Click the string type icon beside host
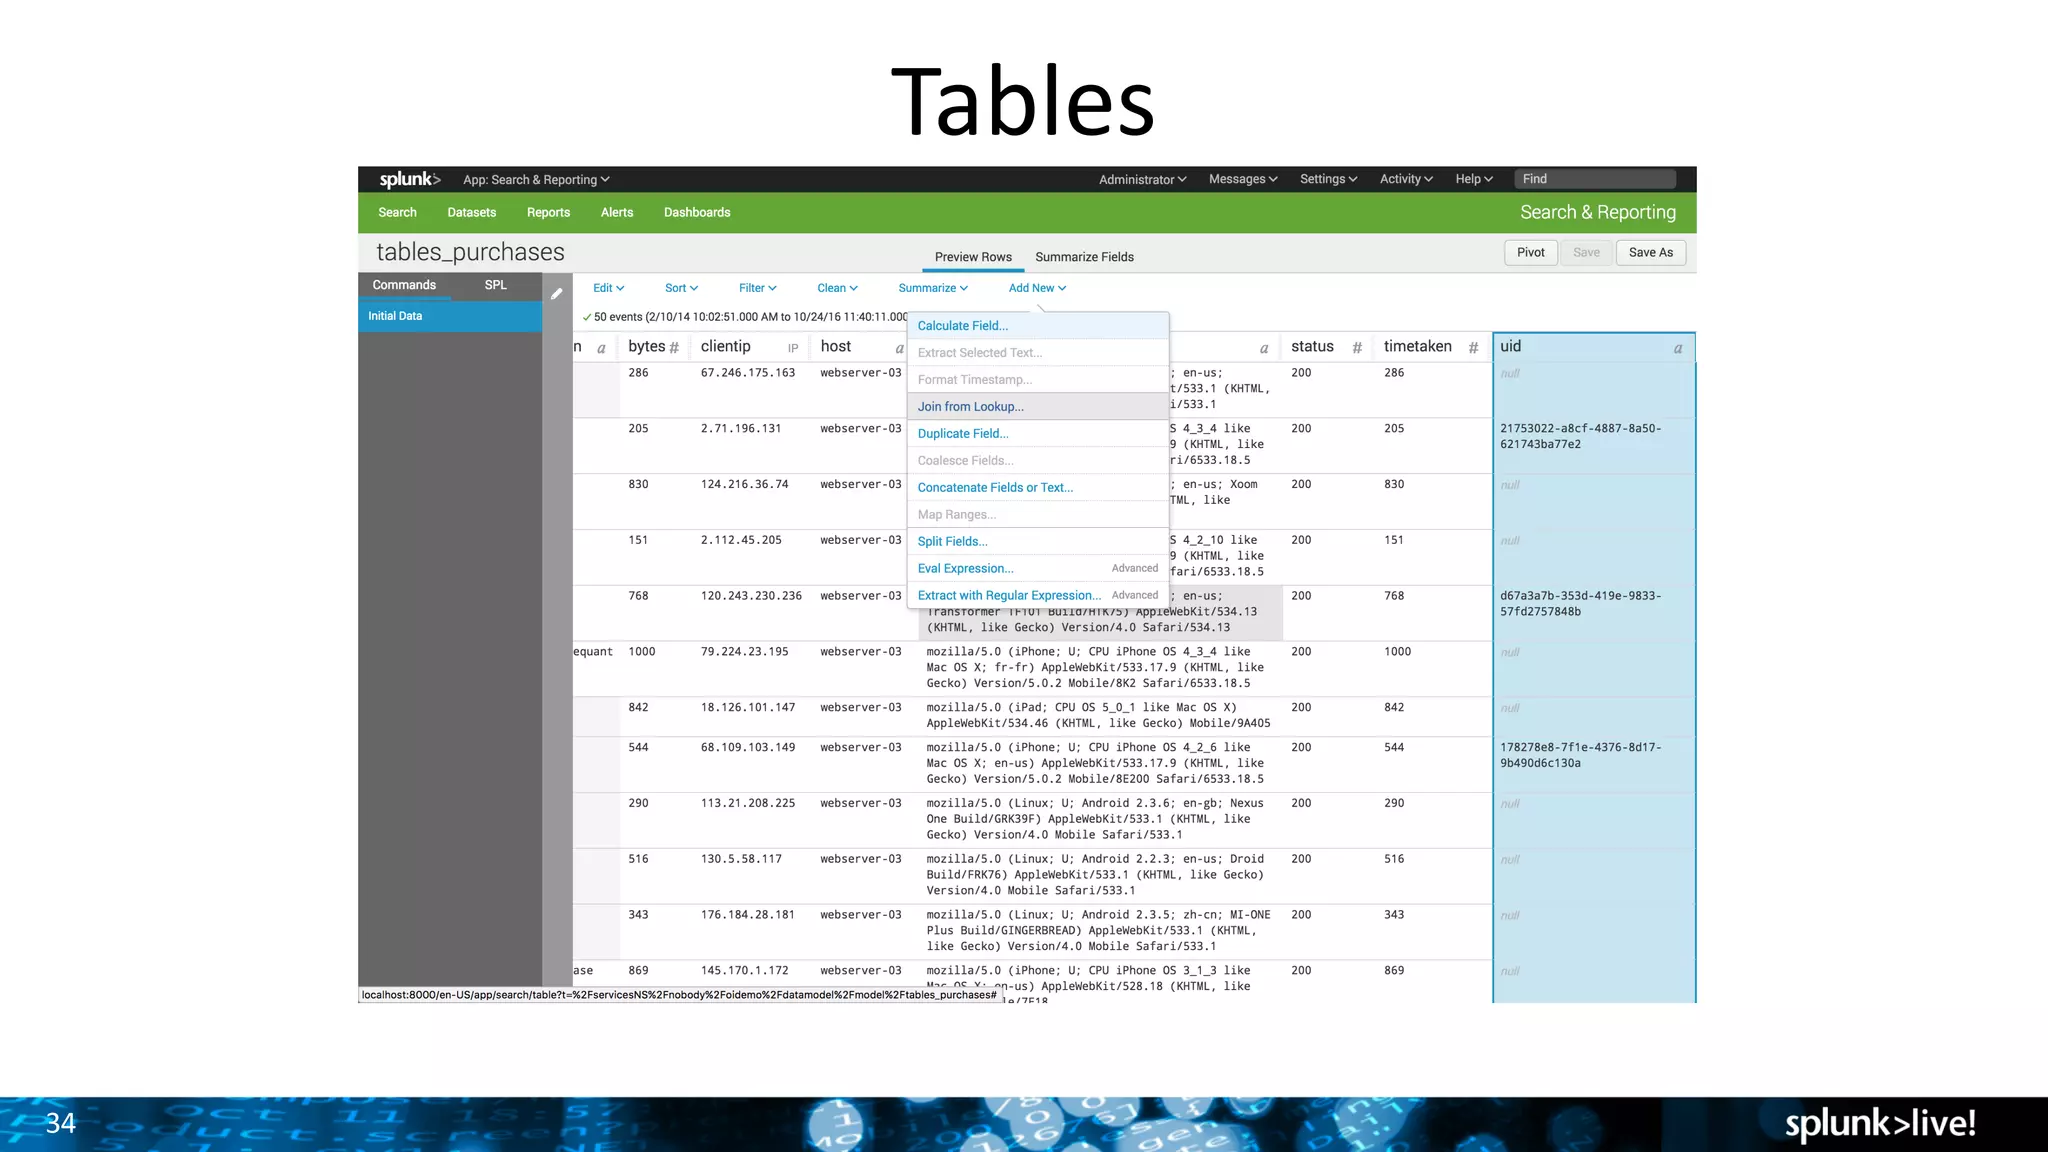The height and width of the screenshot is (1152, 2048). point(899,348)
